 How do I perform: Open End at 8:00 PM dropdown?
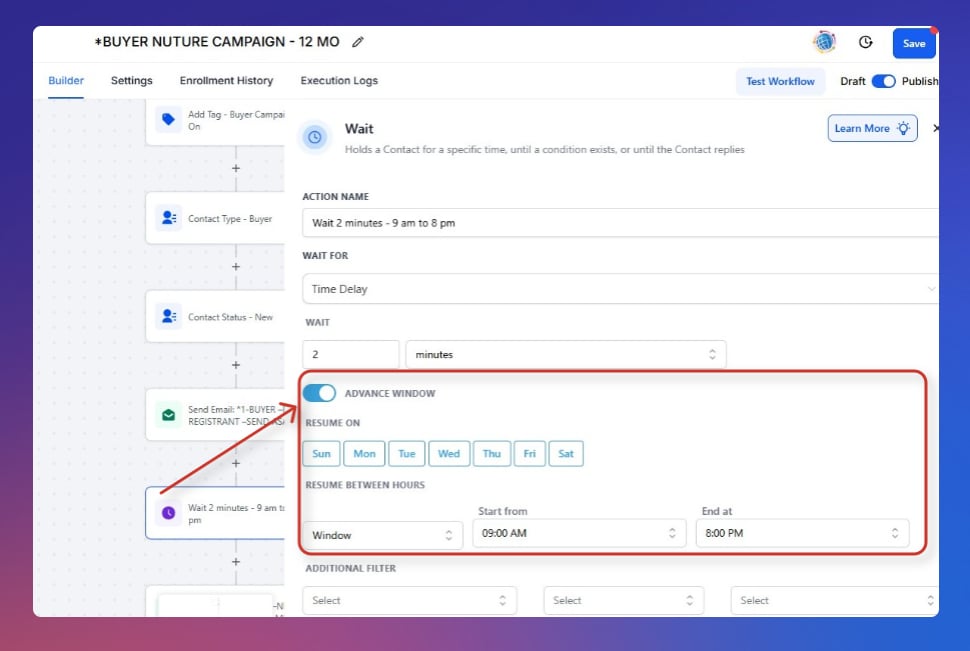[x=802, y=533]
